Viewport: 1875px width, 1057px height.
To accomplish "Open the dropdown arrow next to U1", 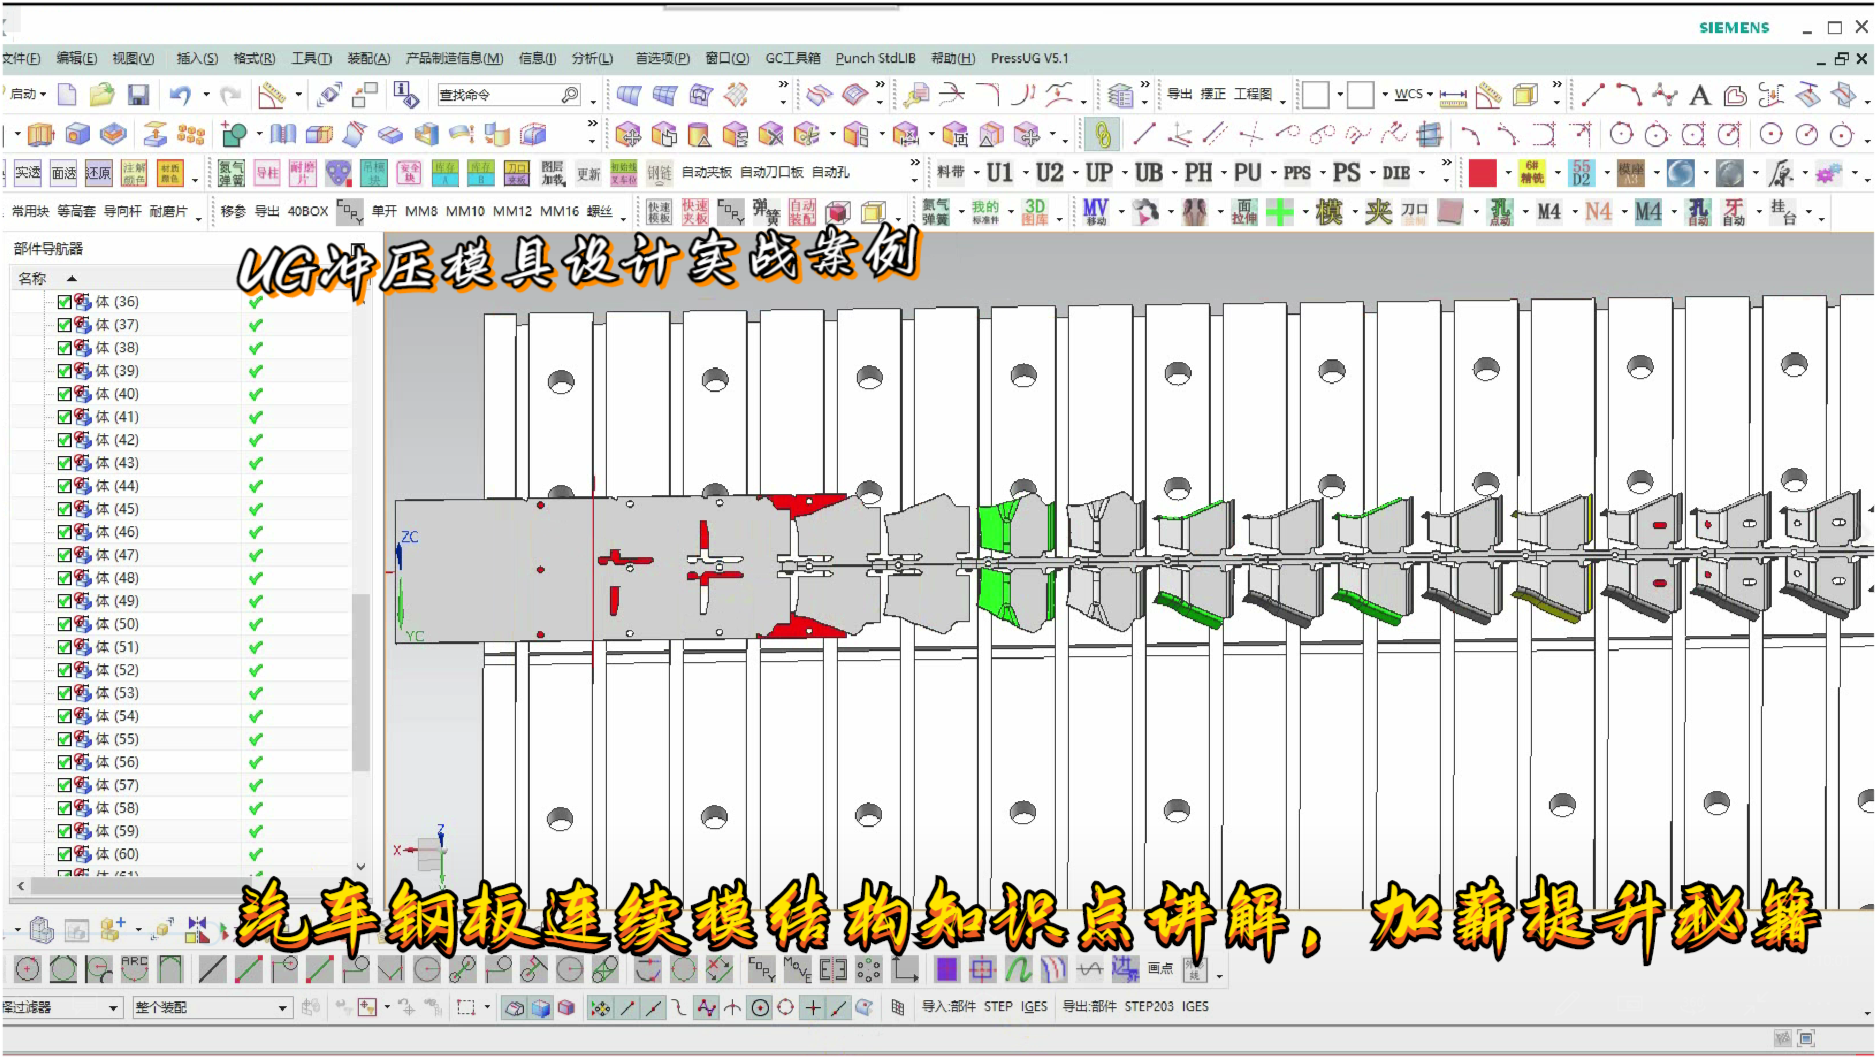I will click(x=1025, y=173).
